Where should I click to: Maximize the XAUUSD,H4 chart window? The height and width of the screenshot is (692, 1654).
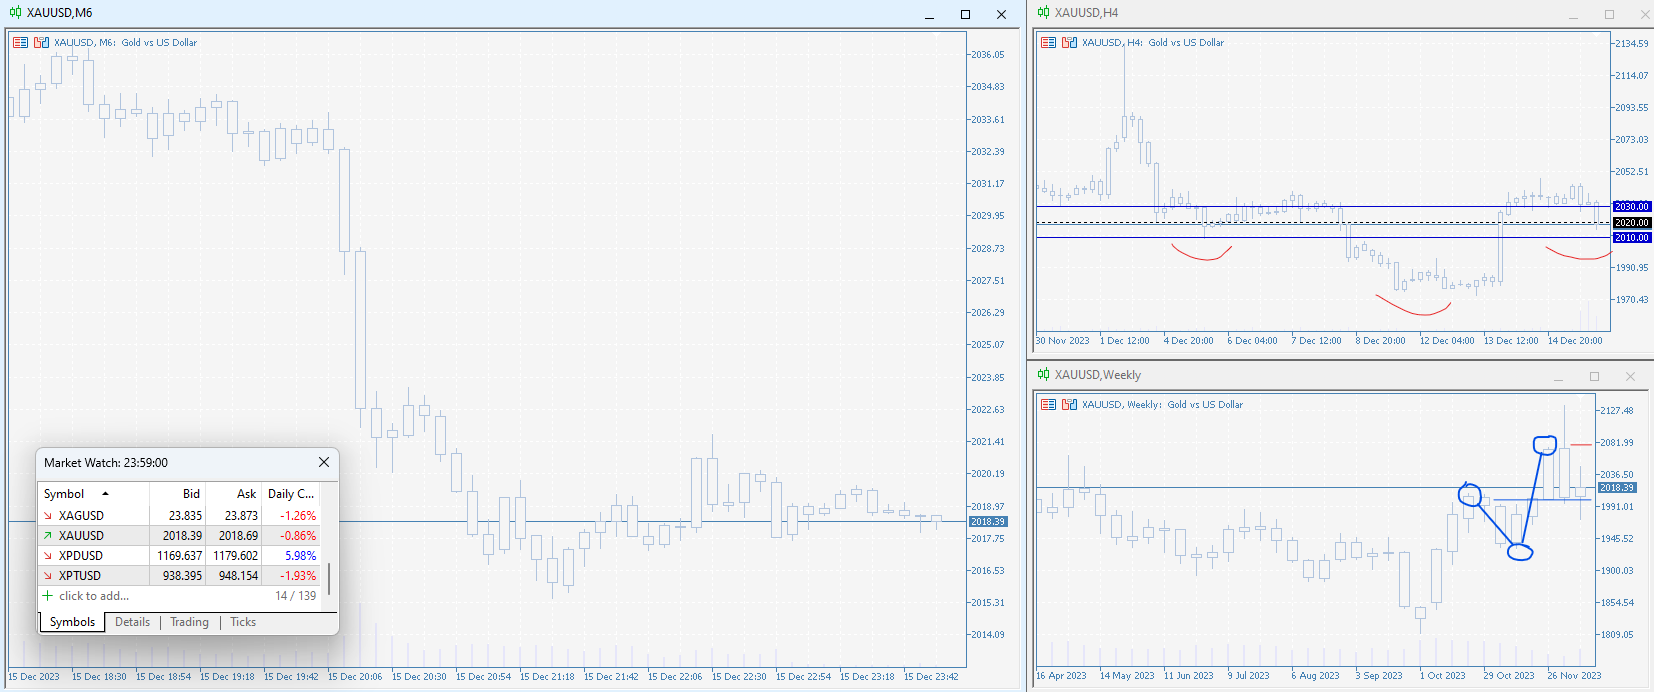tap(1609, 14)
